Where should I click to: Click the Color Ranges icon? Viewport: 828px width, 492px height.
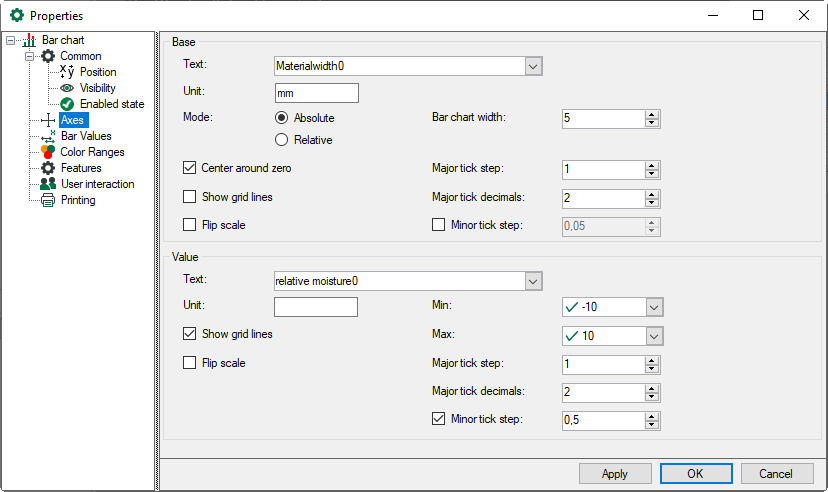[48, 152]
